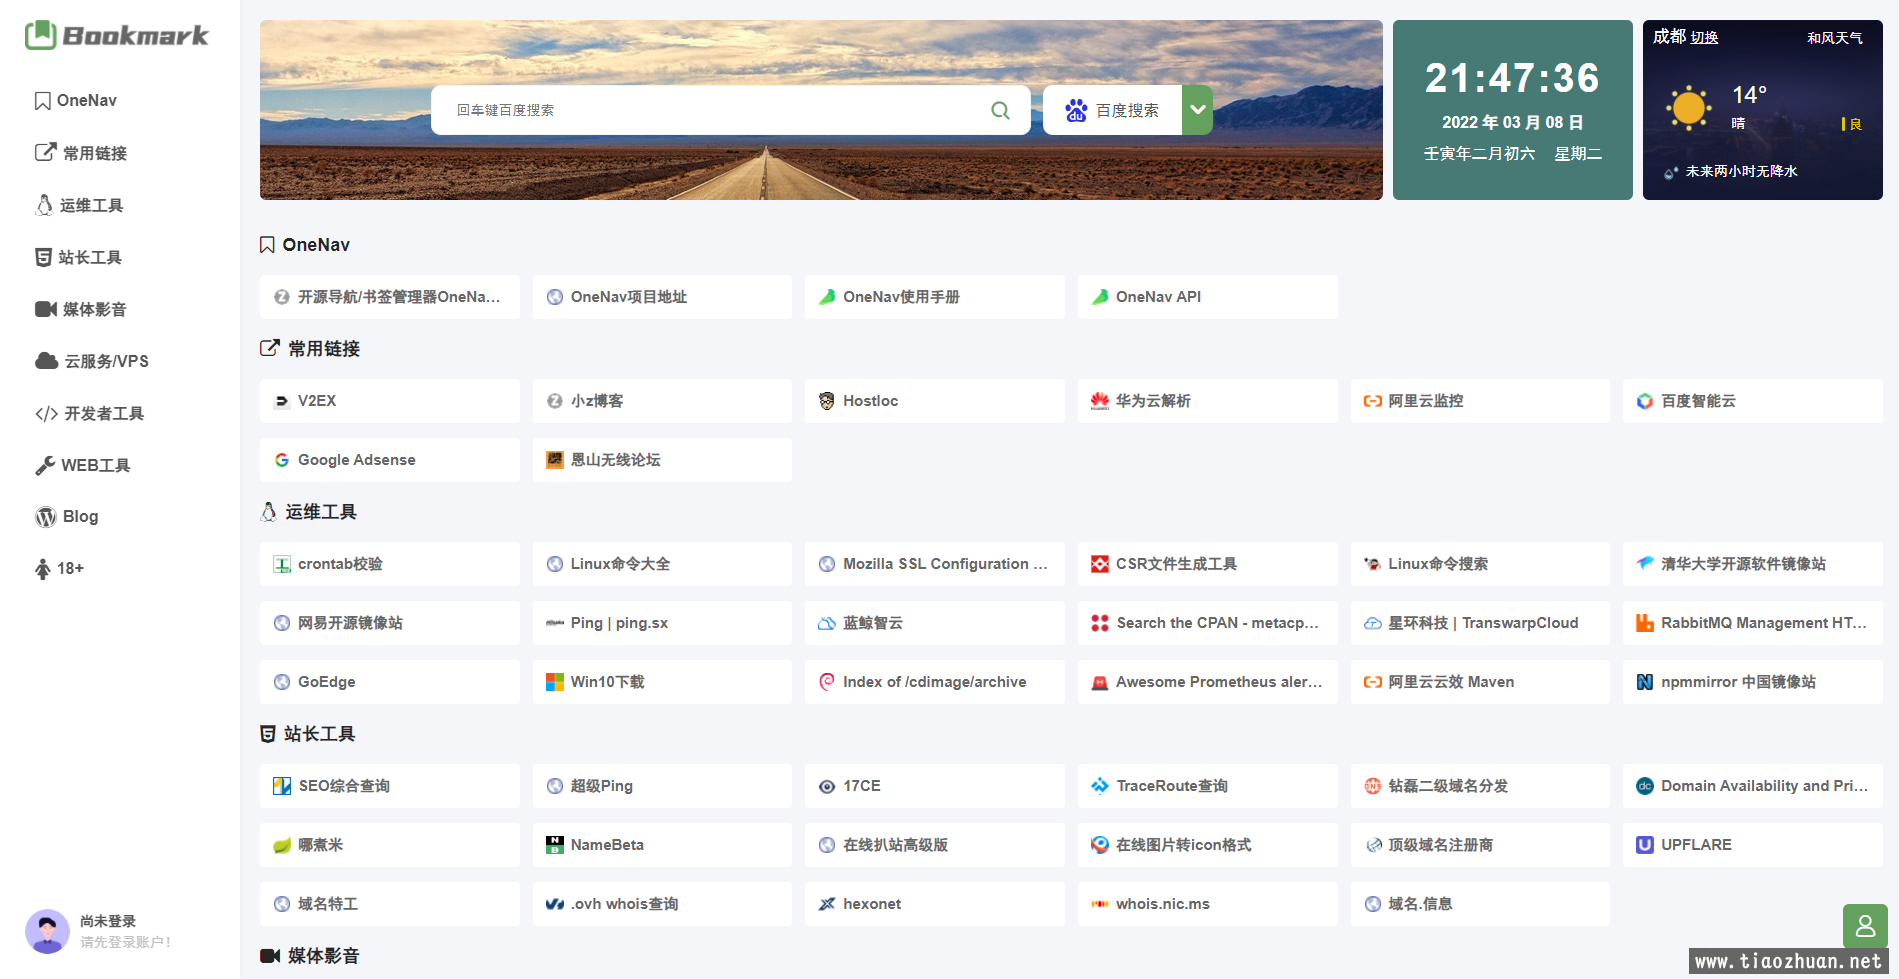The height and width of the screenshot is (979, 1899).
Task: Click the npmmirror 中国镜像站 icon
Action: click(1645, 682)
